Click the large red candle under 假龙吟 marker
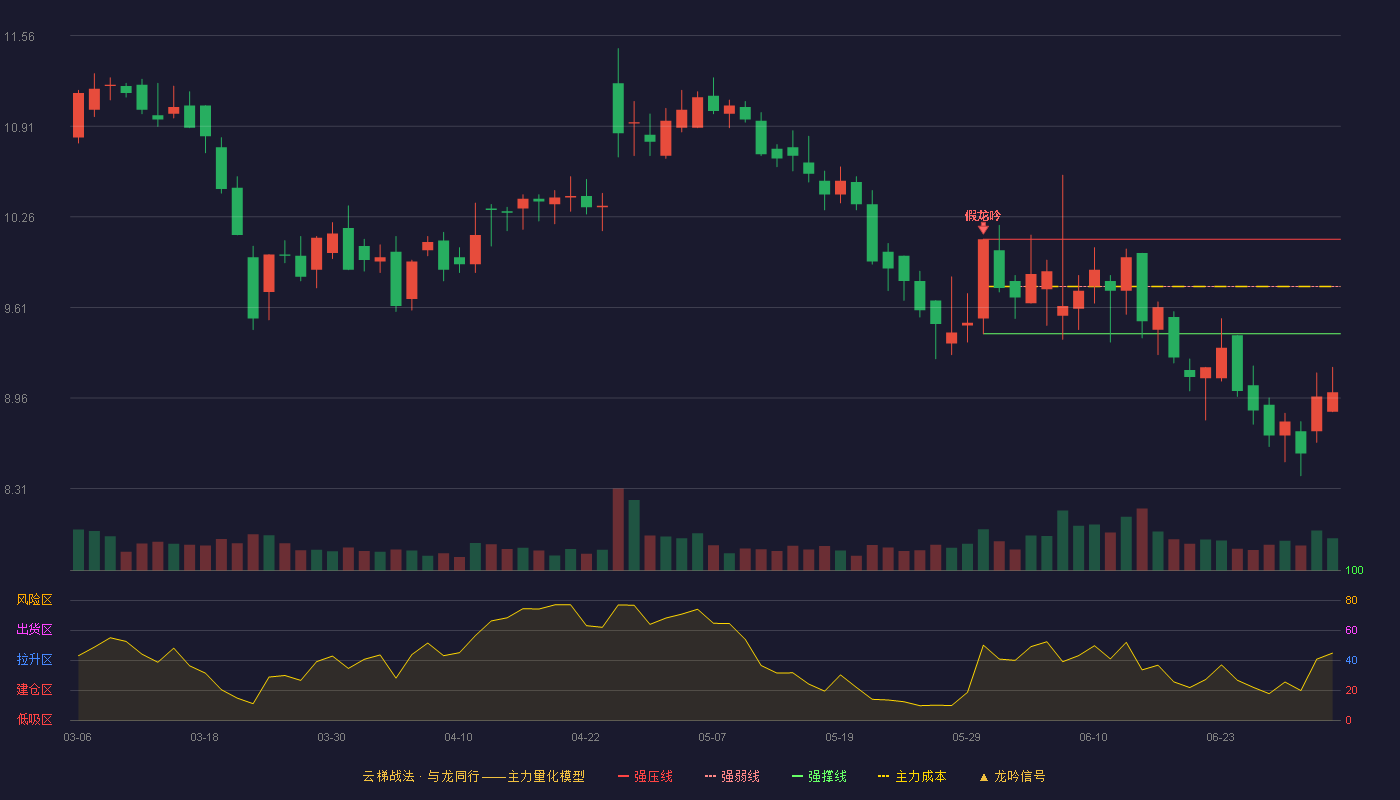The image size is (1400, 800). click(x=983, y=279)
